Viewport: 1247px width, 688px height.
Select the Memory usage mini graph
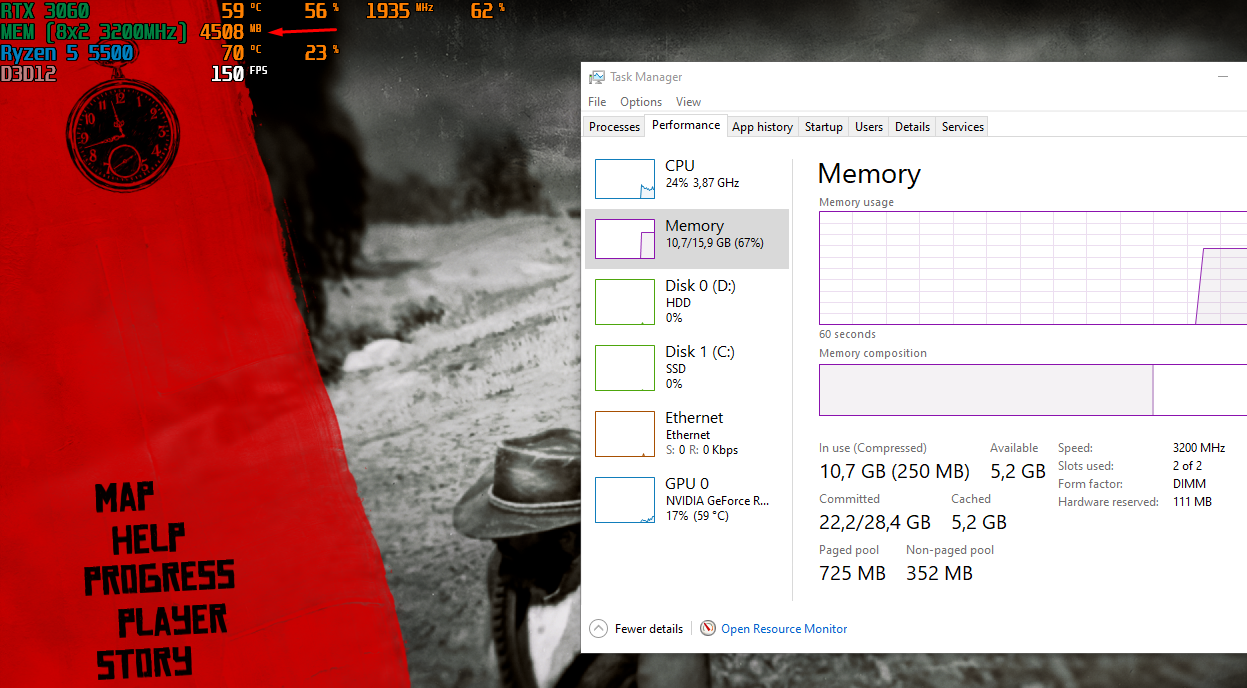(x=625, y=239)
